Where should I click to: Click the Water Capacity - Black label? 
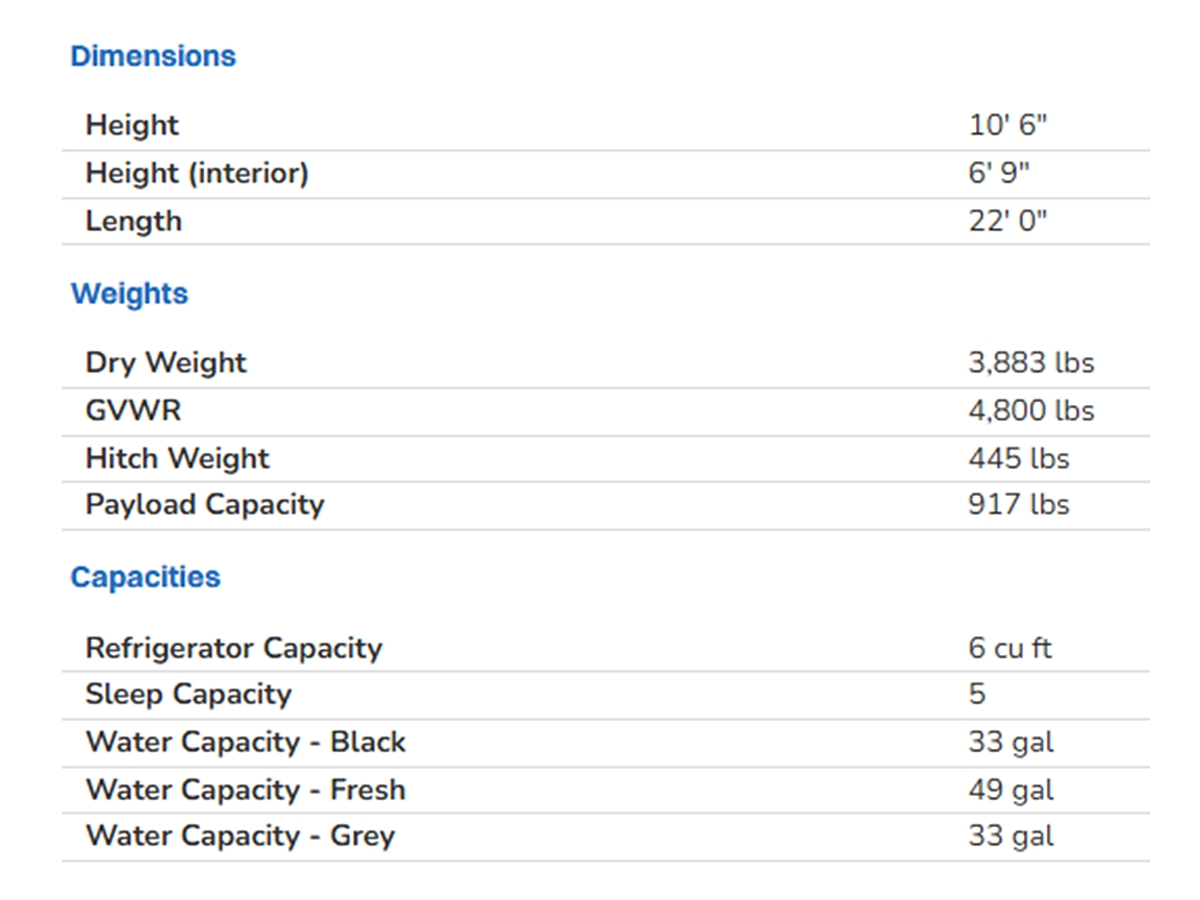pos(246,742)
